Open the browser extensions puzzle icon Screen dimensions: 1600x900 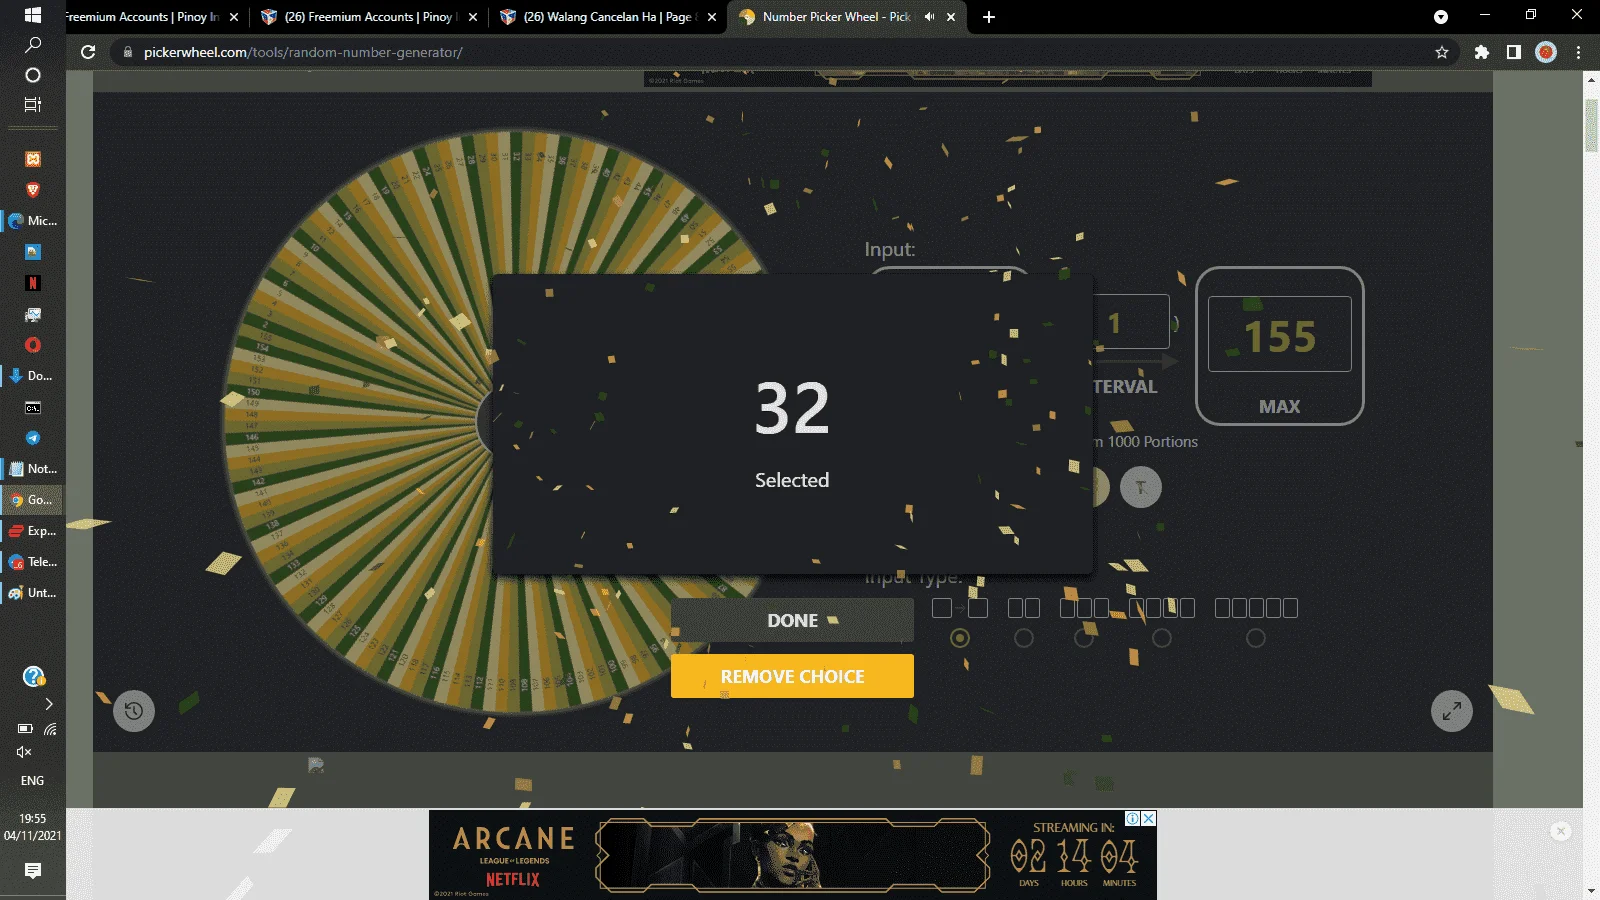pyautogui.click(x=1481, y=52)
